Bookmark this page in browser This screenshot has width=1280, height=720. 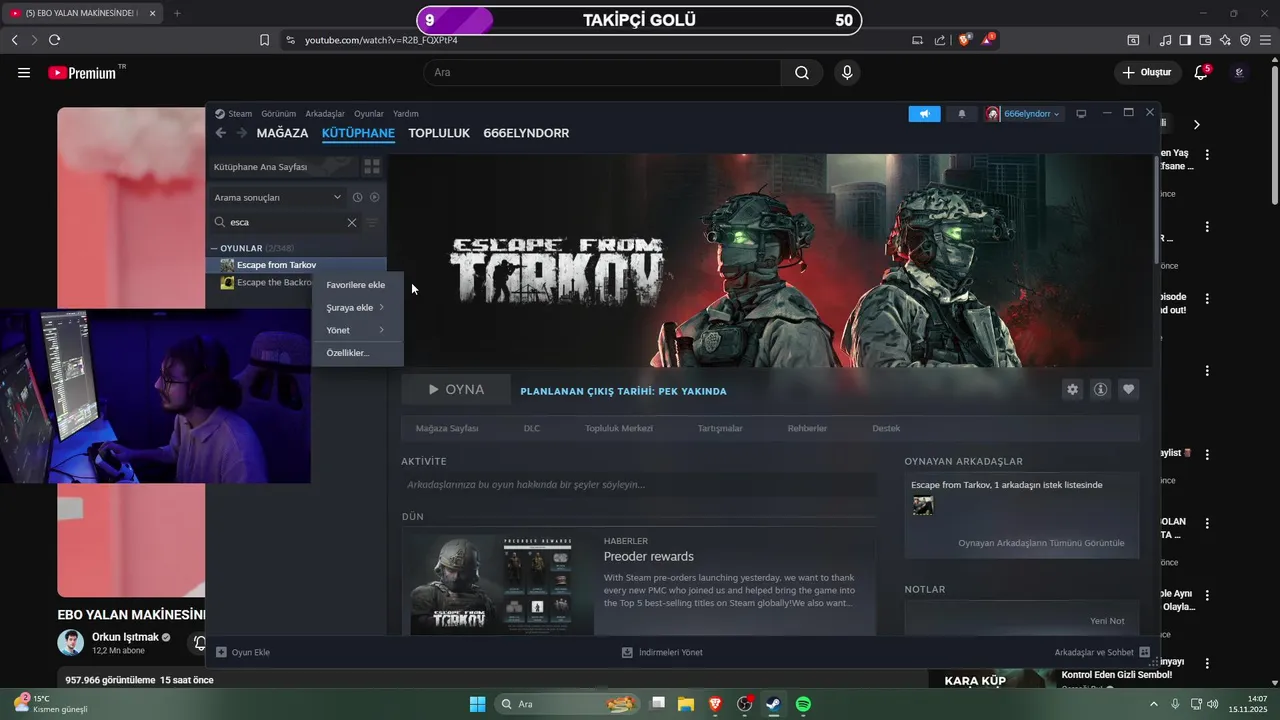[264, 40]
